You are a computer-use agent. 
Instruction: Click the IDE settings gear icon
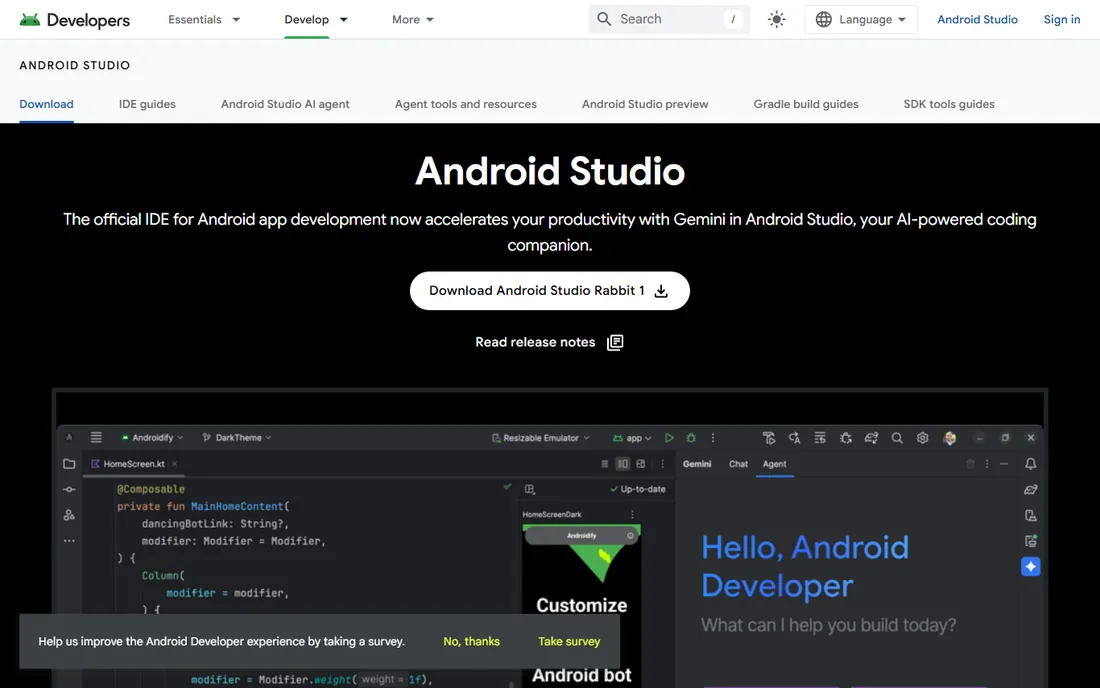pyautogui.click(x=923, y=438)
